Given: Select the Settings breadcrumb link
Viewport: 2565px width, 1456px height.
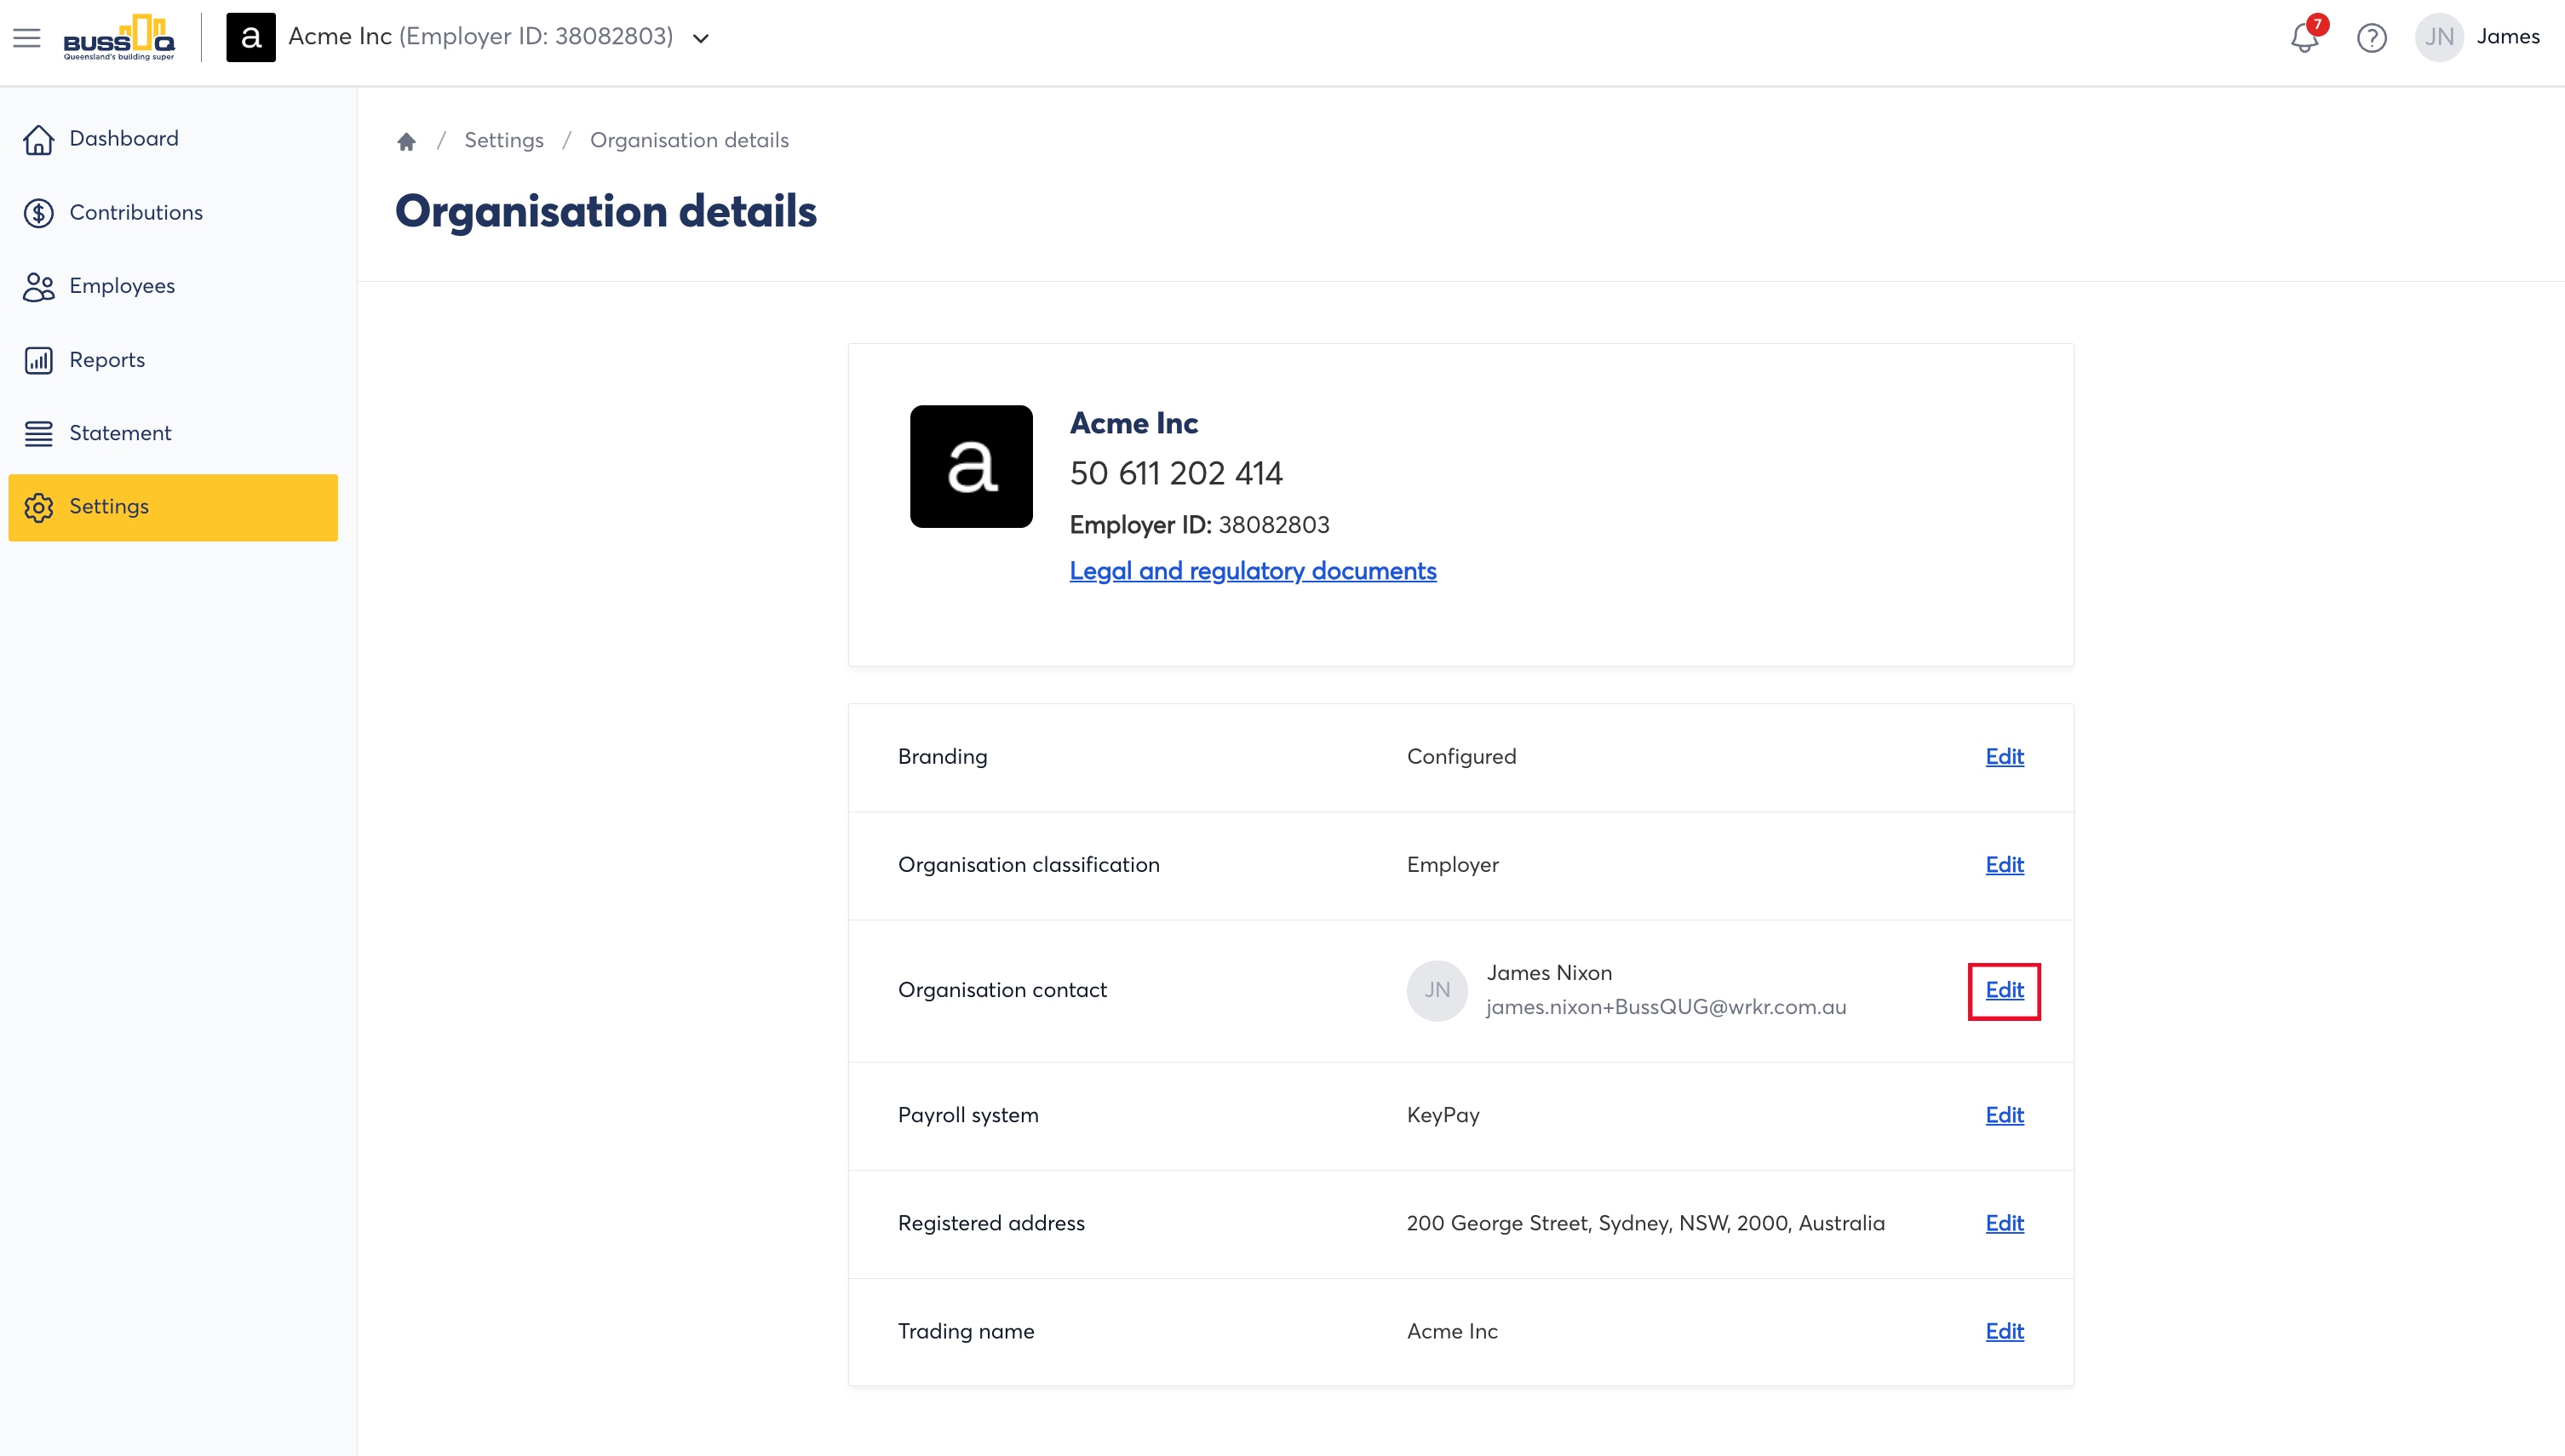Looking at the screenshot, I should coord(504,140).
